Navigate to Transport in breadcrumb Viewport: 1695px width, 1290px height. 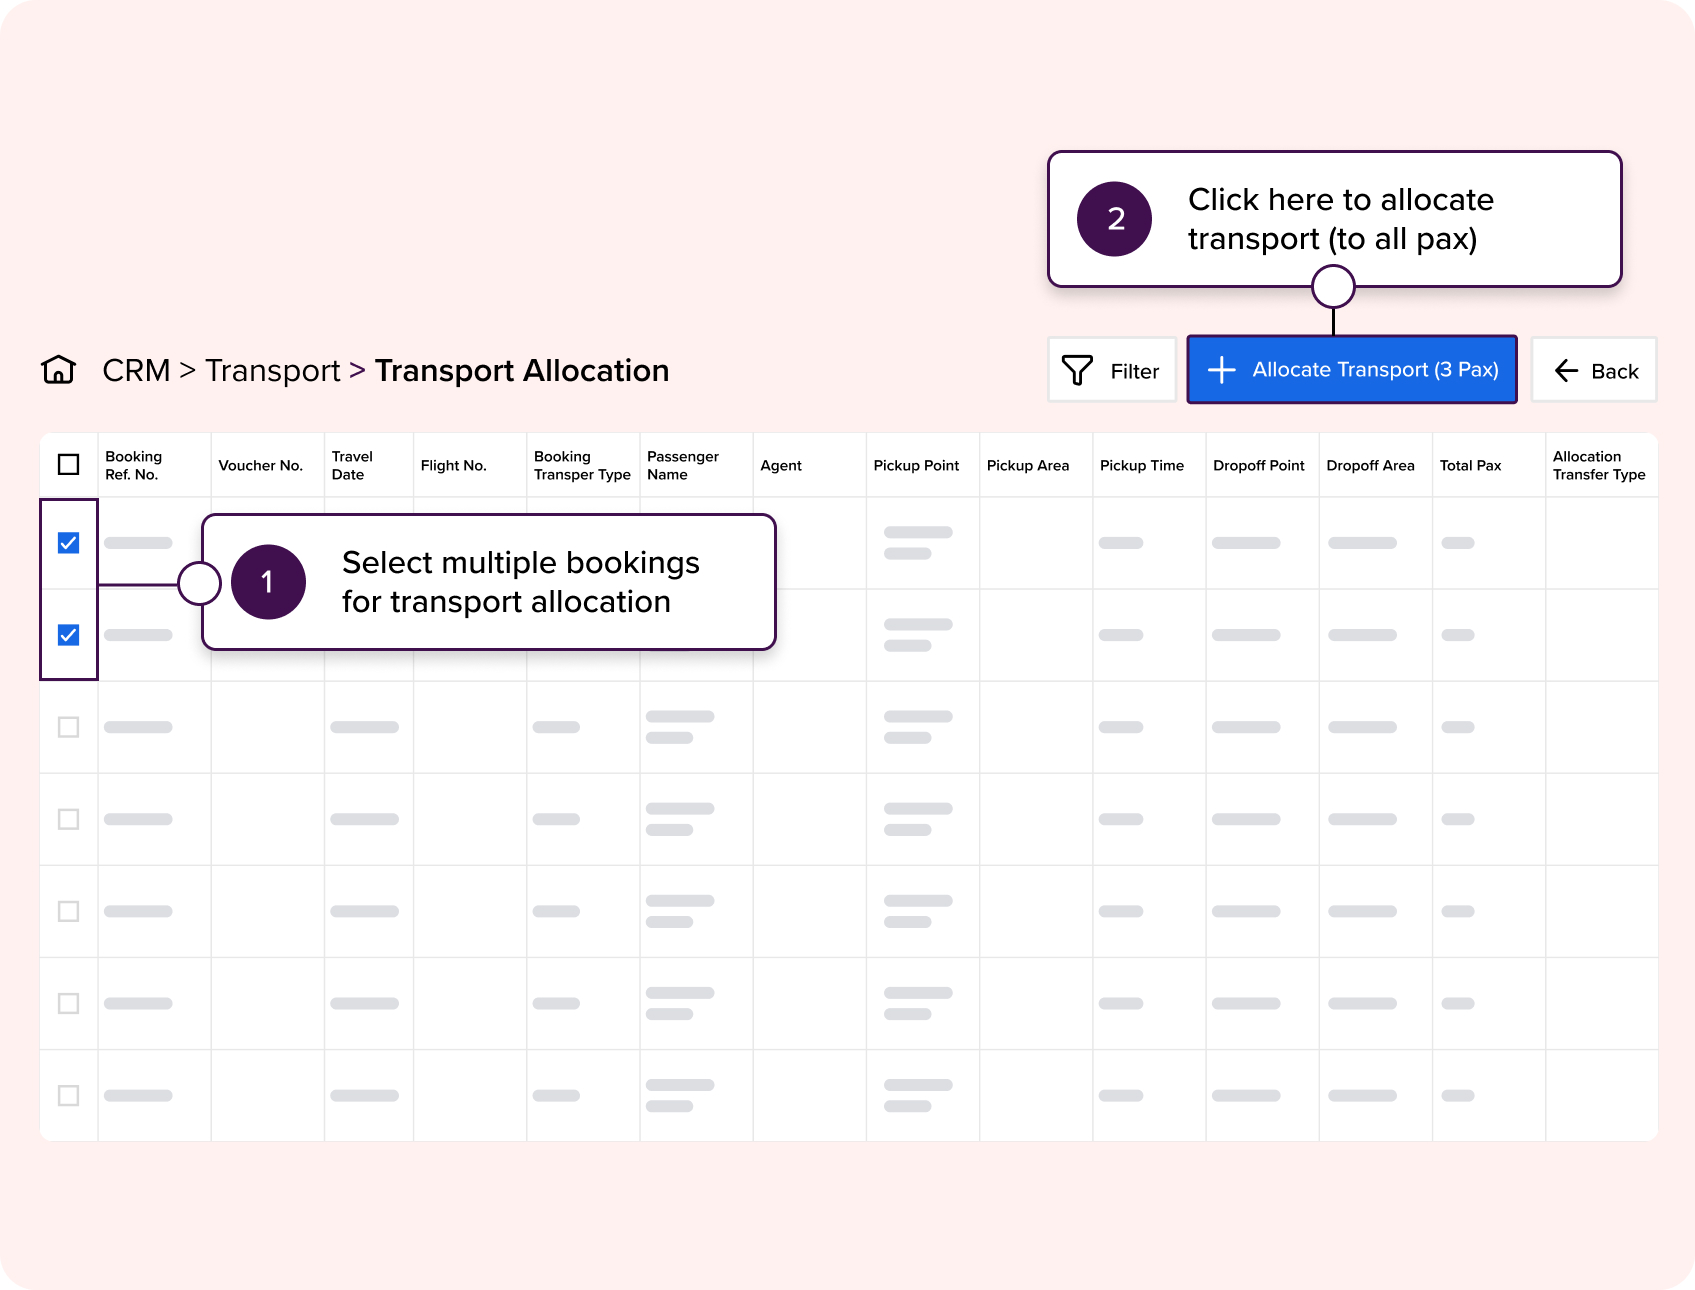273,371
